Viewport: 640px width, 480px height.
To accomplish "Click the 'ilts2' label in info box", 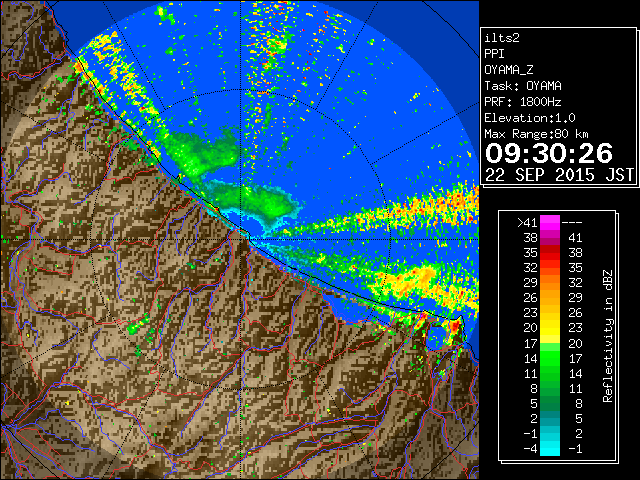I will pyautogui.click(x=502, y=38).
